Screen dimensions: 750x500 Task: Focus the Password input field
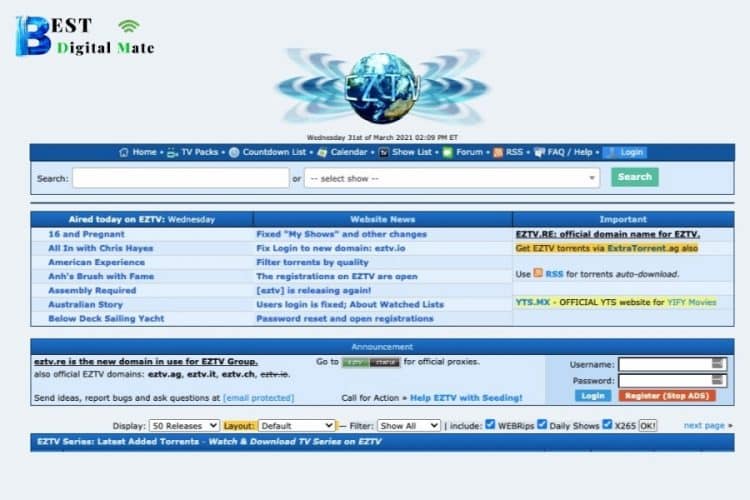673,380
